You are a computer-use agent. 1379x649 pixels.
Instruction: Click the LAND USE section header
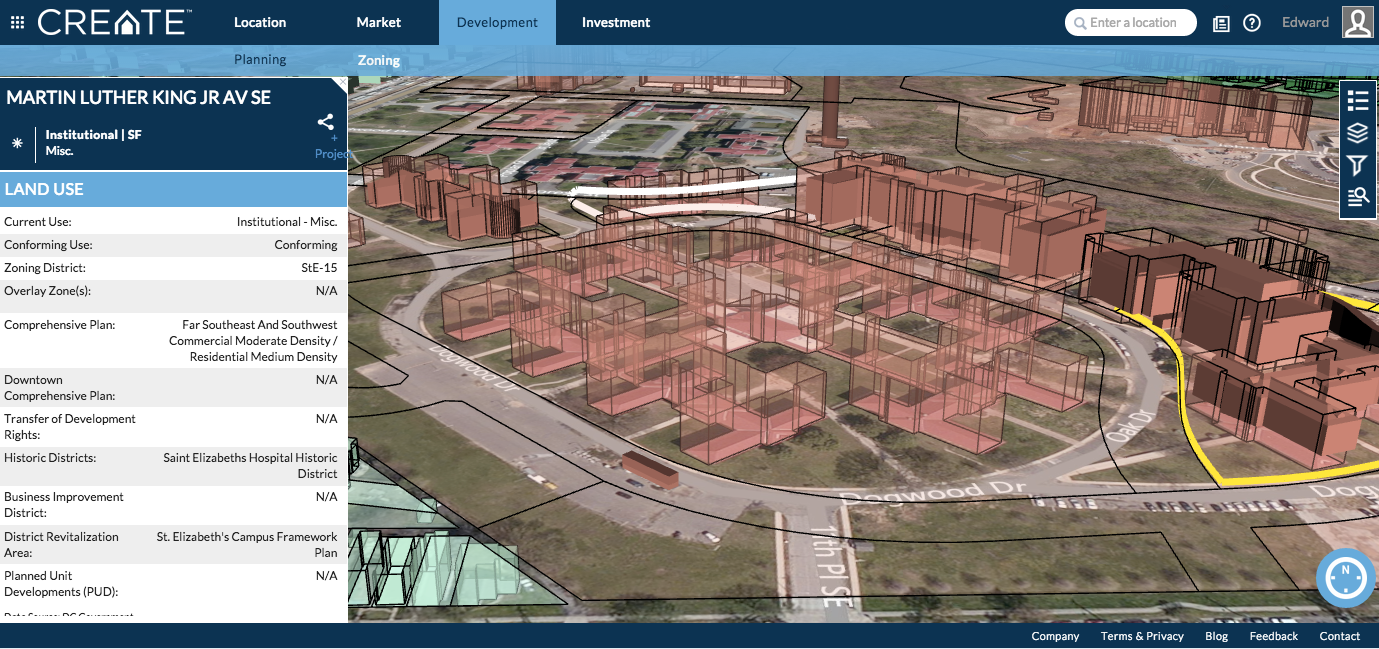point(174,189)
